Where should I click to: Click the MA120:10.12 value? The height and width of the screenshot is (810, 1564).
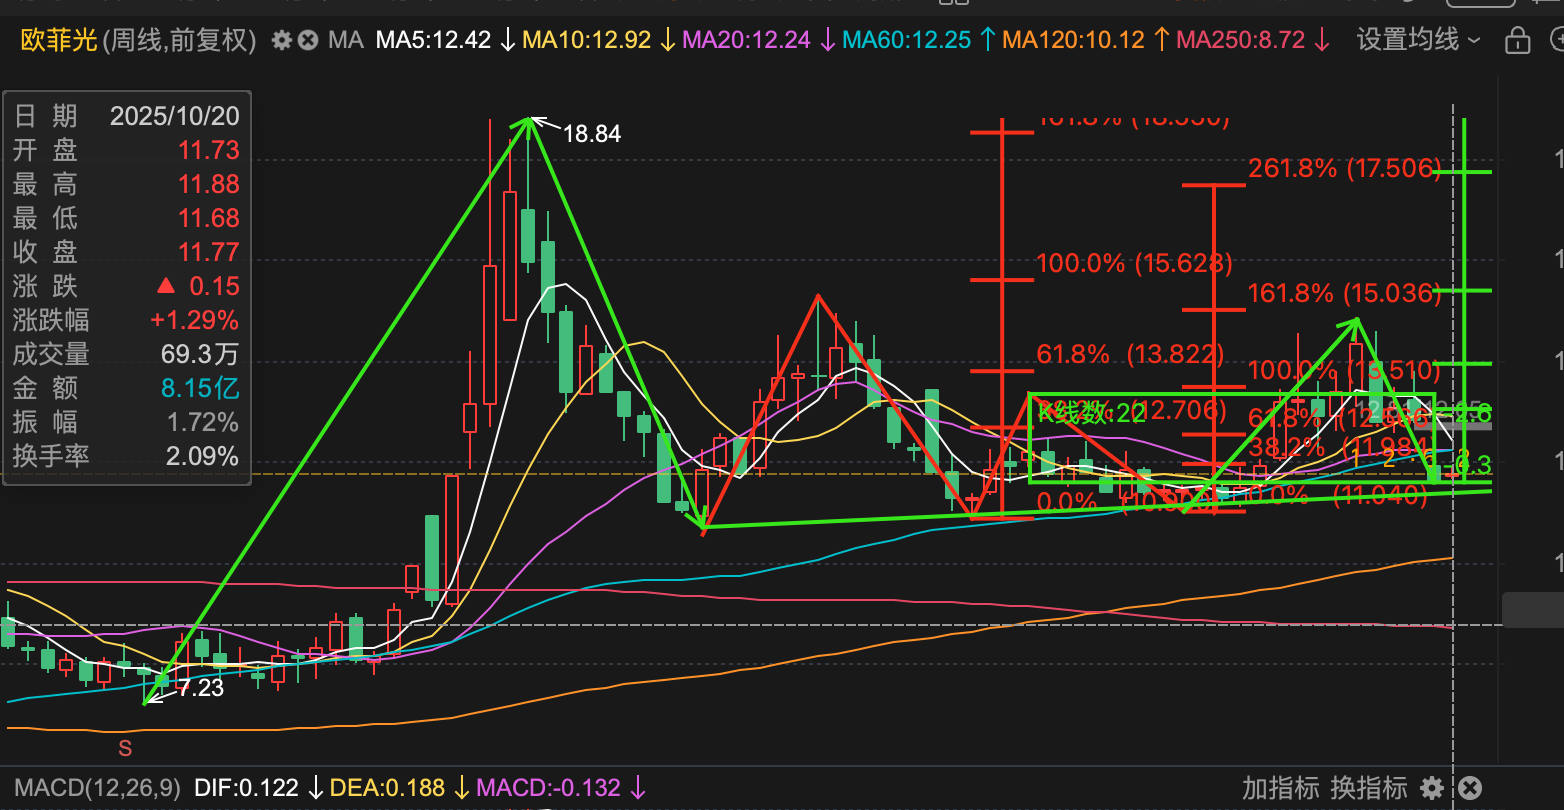[1073, 41]
